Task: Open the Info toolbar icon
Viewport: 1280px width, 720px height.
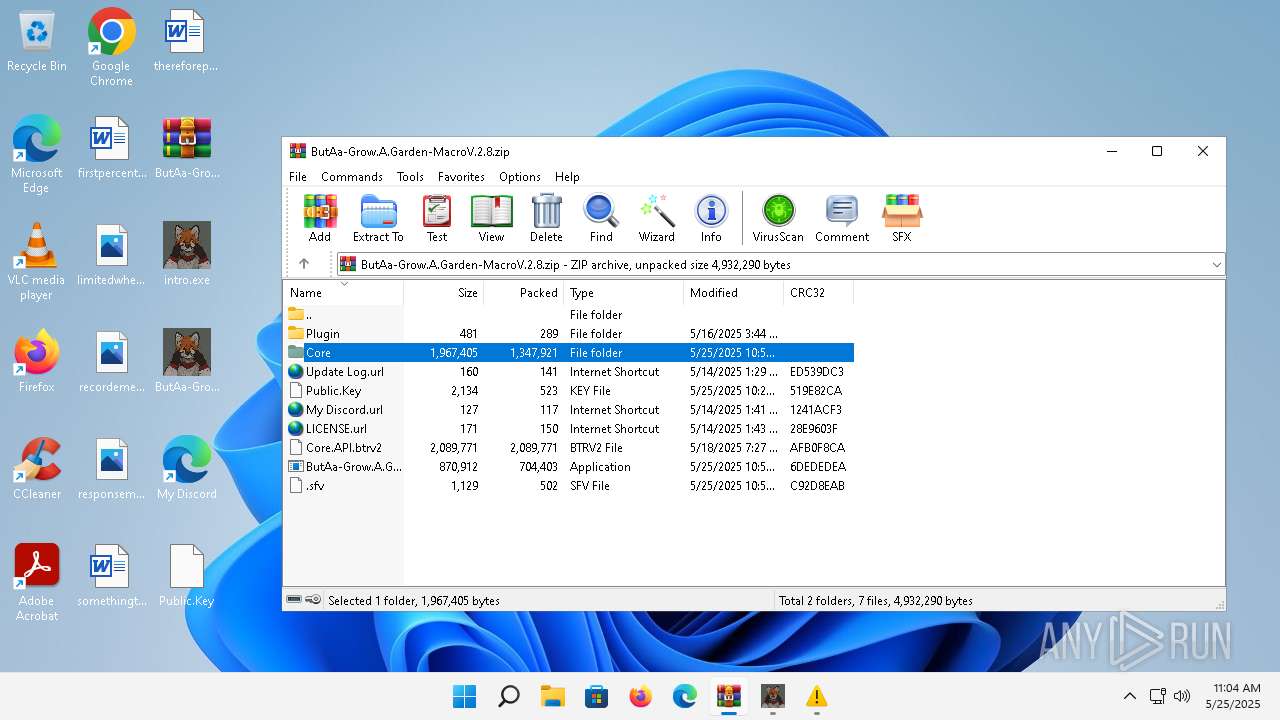Action: coord(711,218)
